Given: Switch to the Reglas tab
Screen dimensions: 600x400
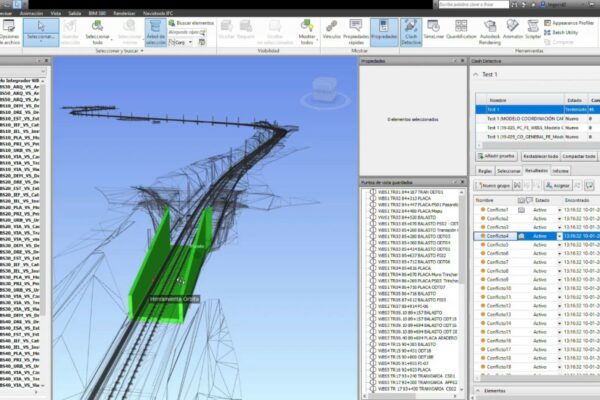Looking at the screenshot, I should click(x=484, y=171).
